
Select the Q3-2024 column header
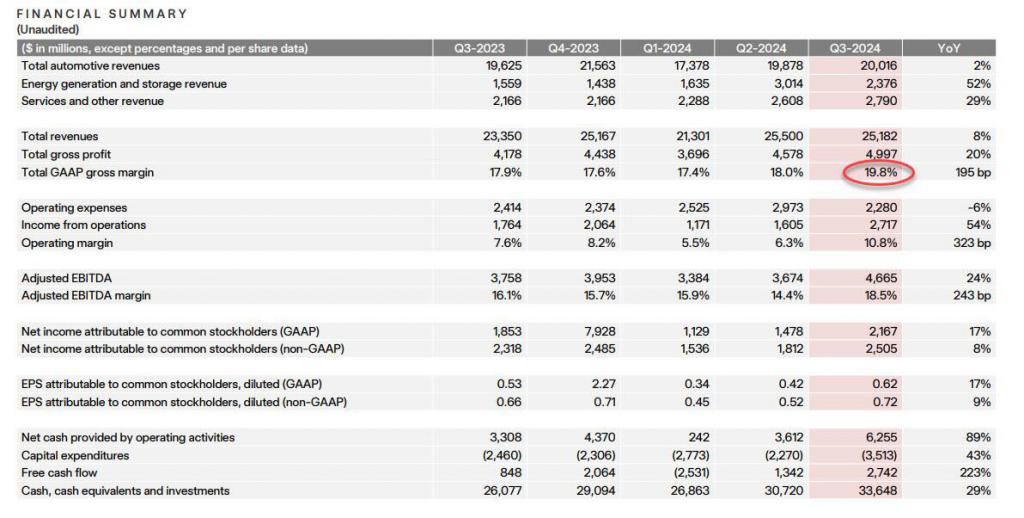[855, 48]
